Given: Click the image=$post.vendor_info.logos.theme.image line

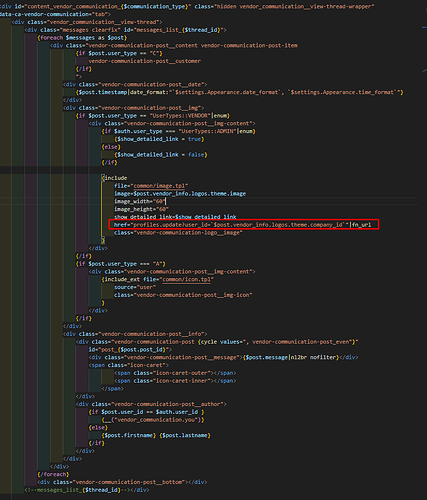Looking at the screenshot, I should pos(180,194).
